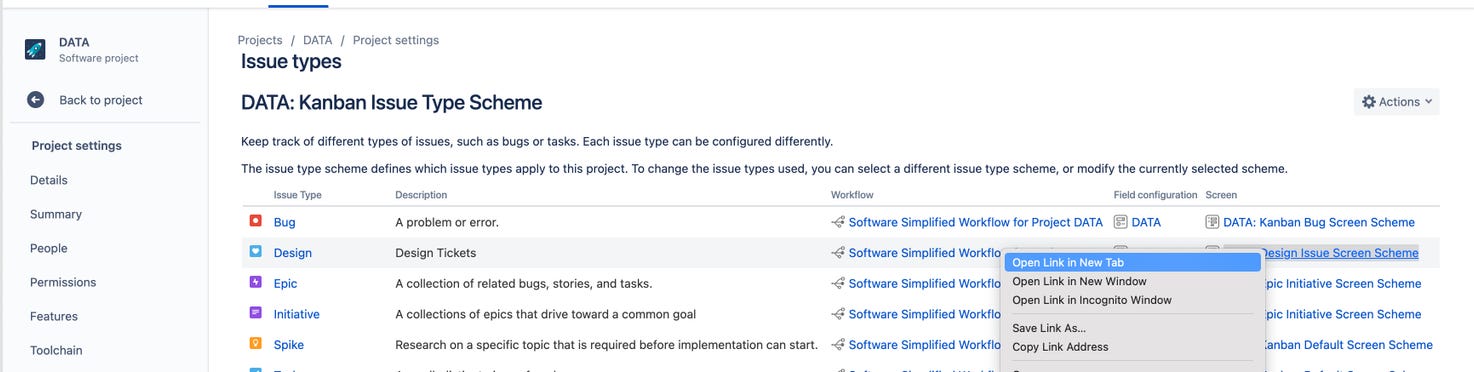Open the Design row workflow link
This screenshot has height=372, width=1474.
[x=926, y=253]
